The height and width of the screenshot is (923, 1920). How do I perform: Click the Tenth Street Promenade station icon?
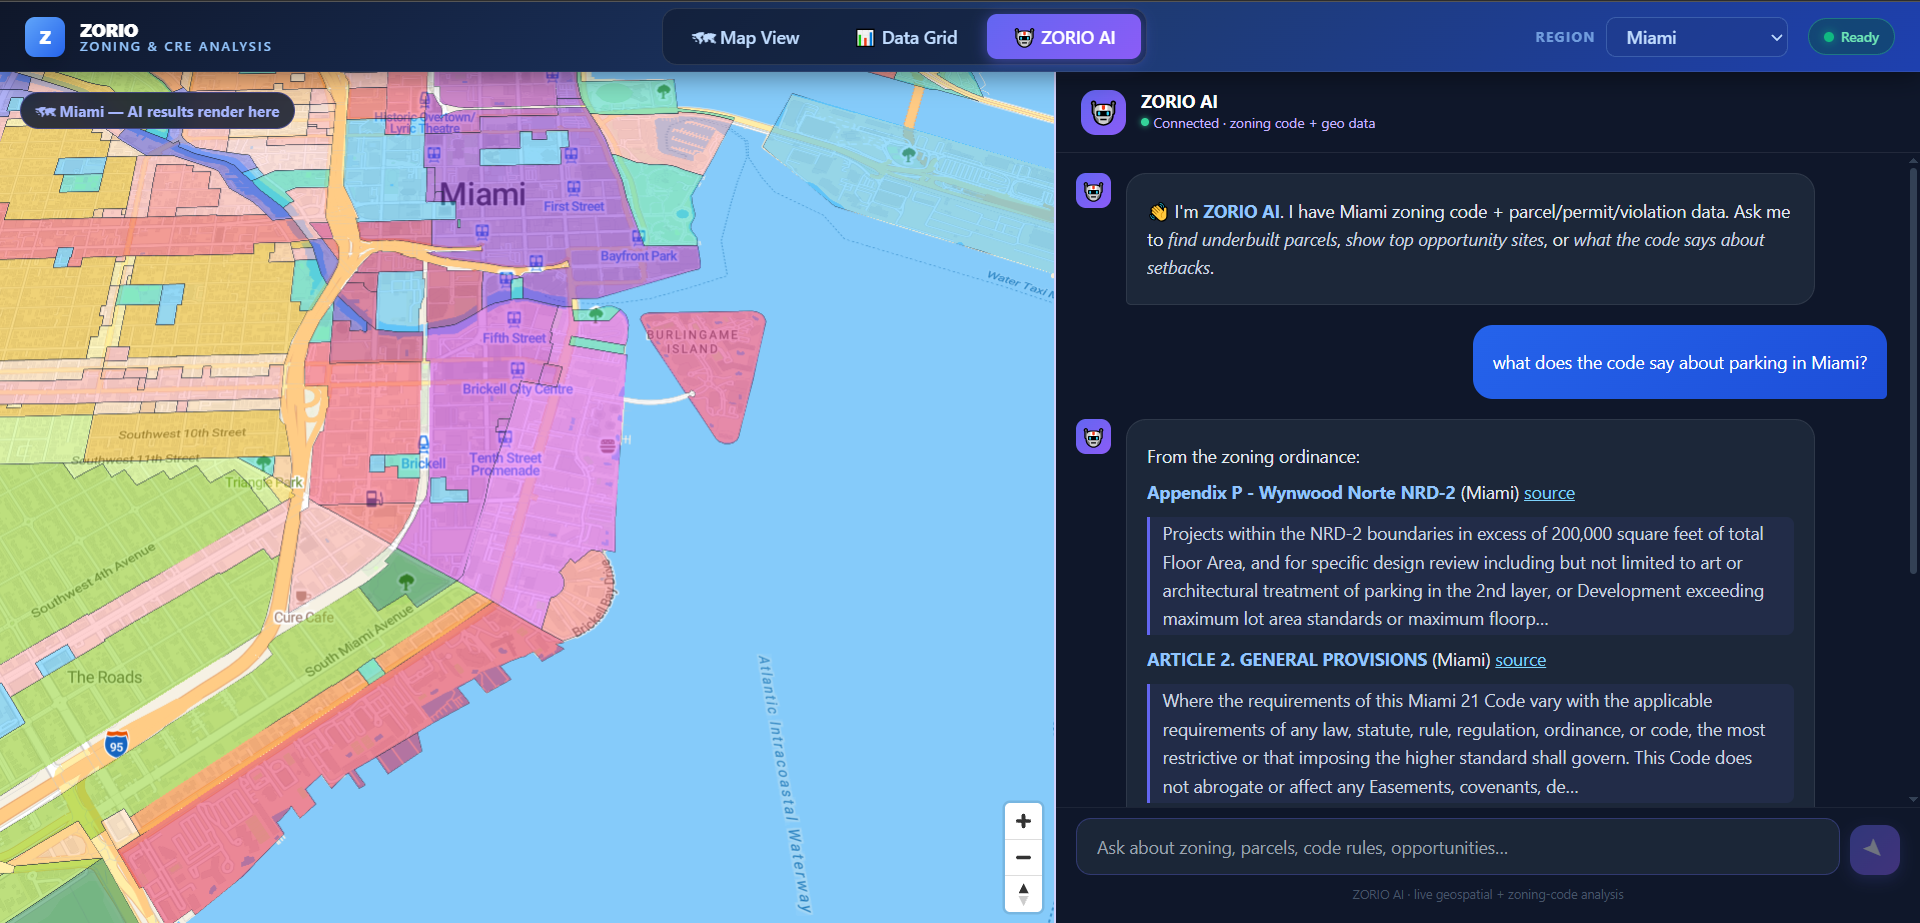click(505, 438)
